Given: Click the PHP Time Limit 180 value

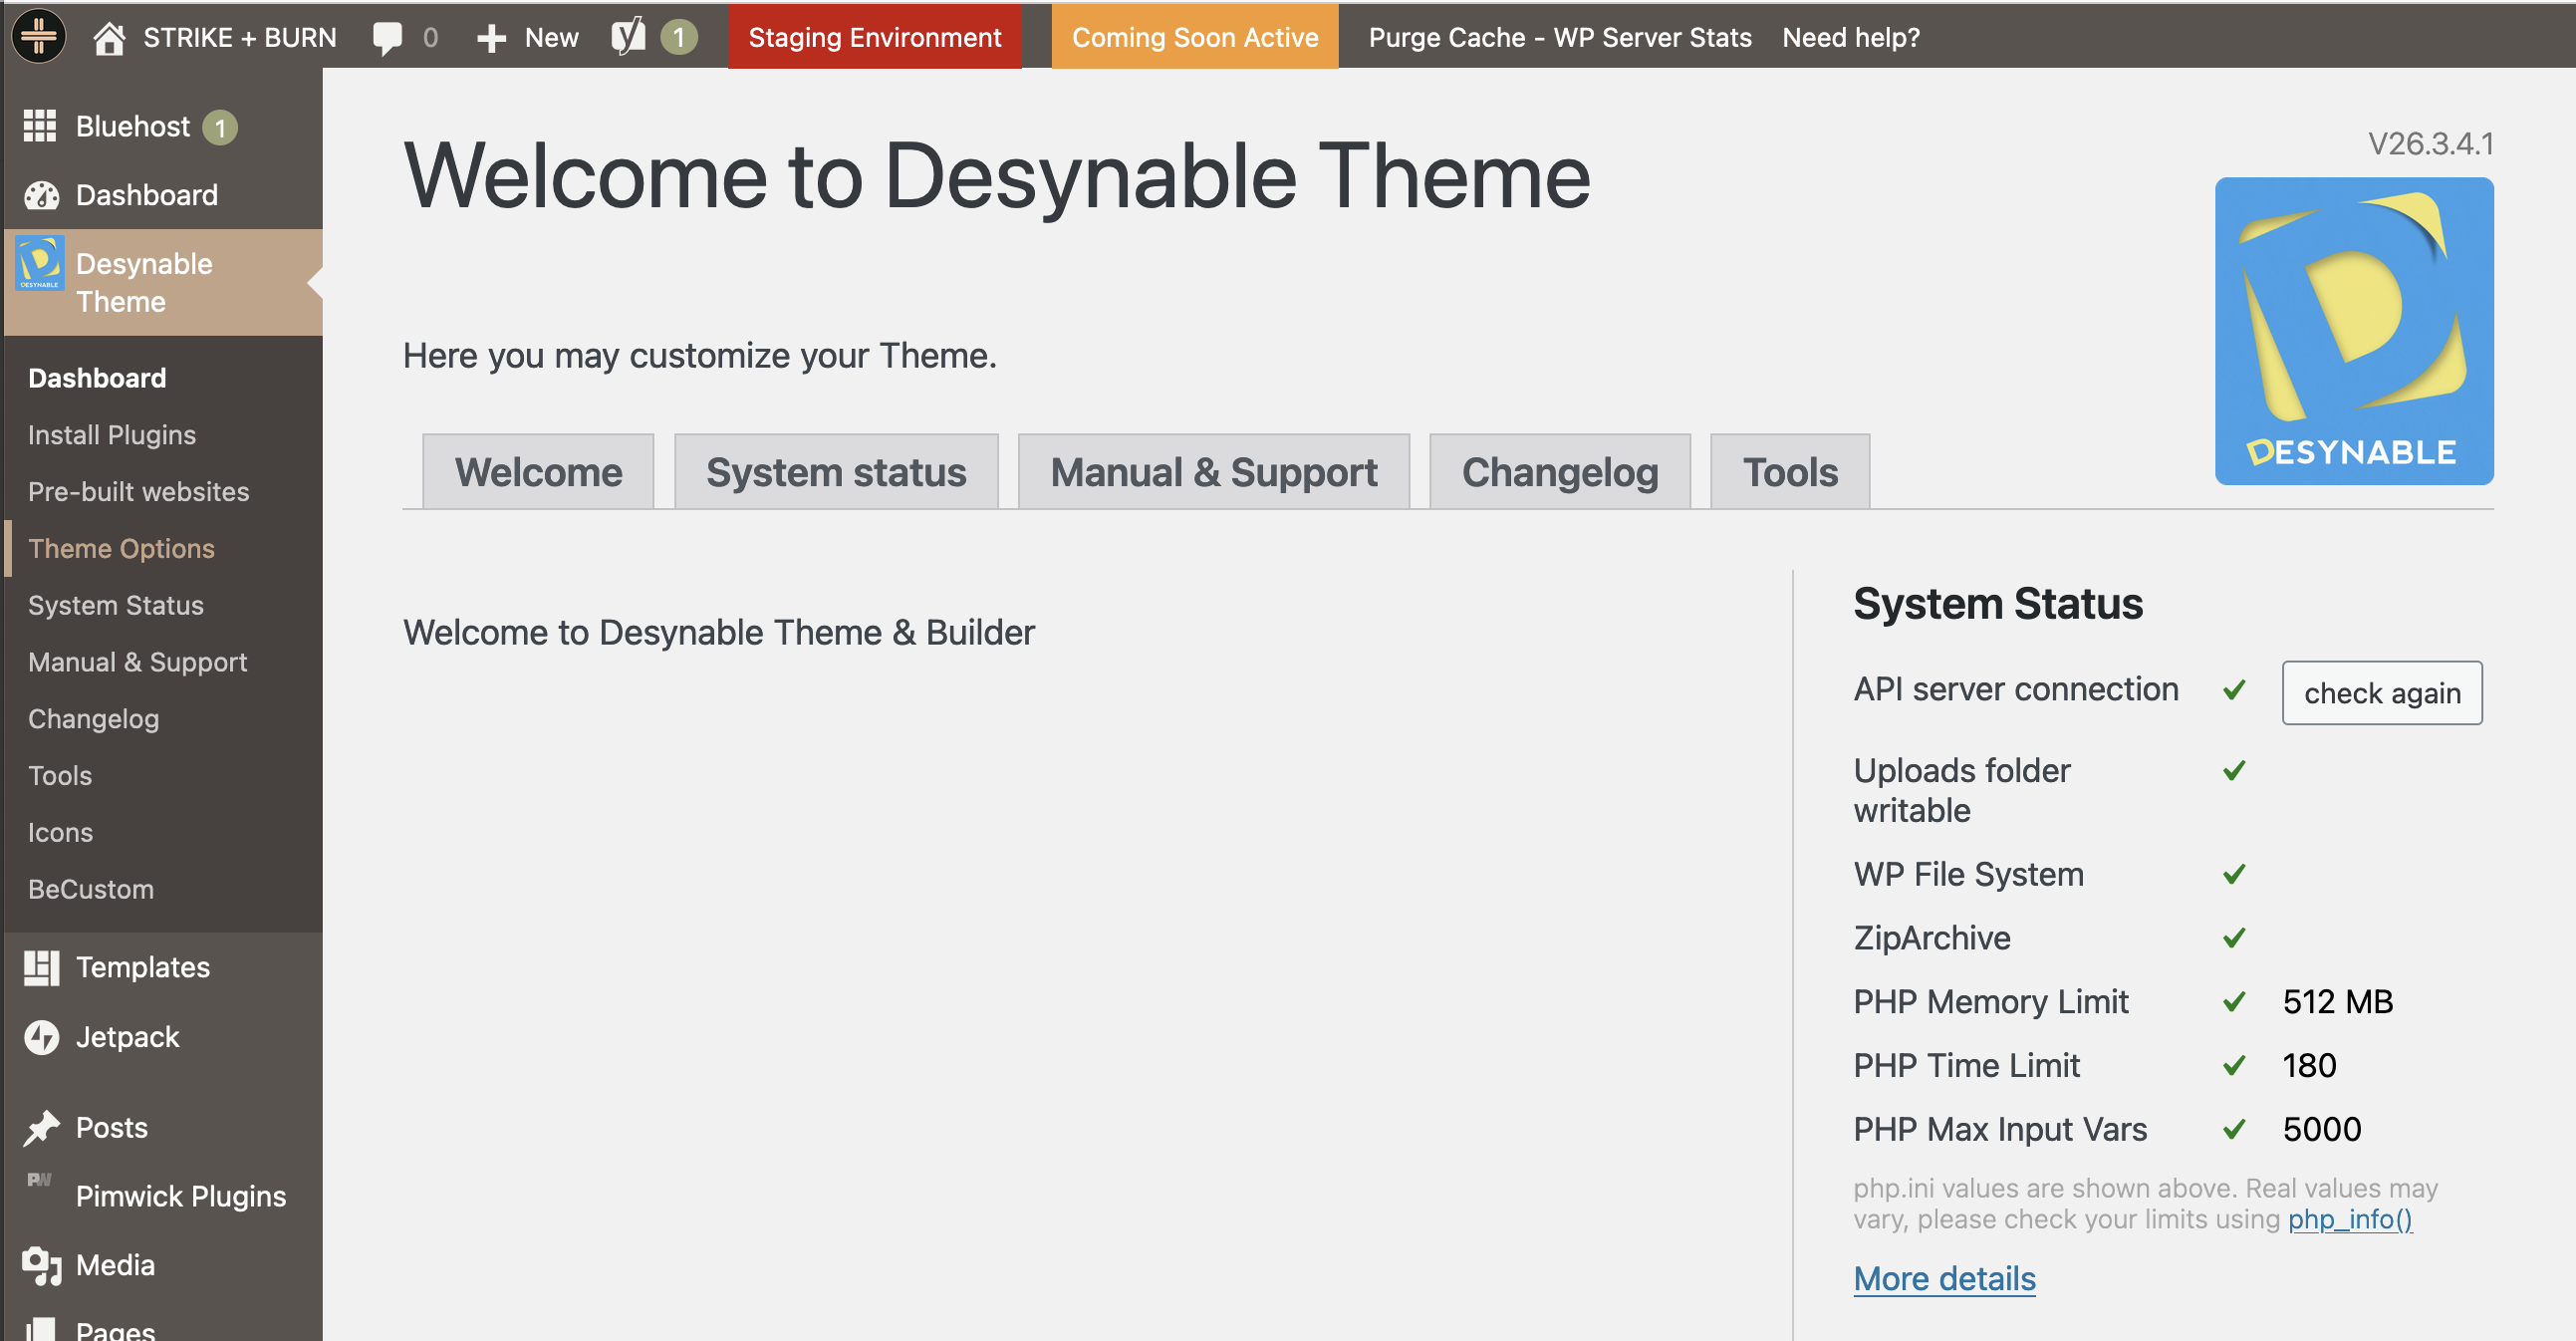Looking at the screenshot, I should click(x=2309, y=1065).
